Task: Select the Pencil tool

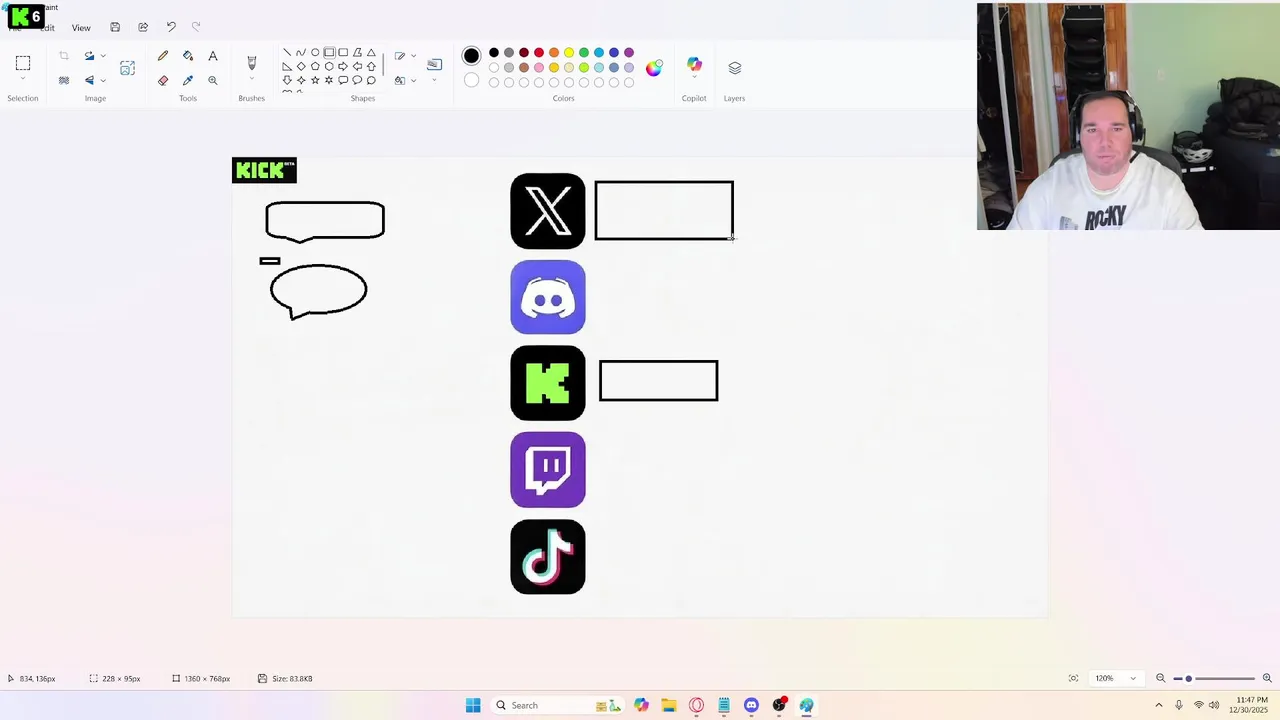Action: (x=163, y=56)
